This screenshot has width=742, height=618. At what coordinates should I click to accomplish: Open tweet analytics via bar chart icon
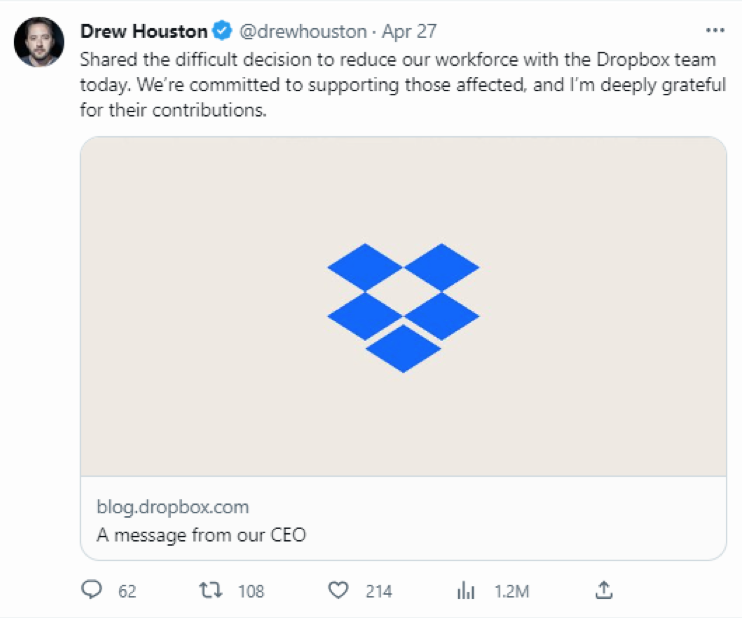pos(466,590)
